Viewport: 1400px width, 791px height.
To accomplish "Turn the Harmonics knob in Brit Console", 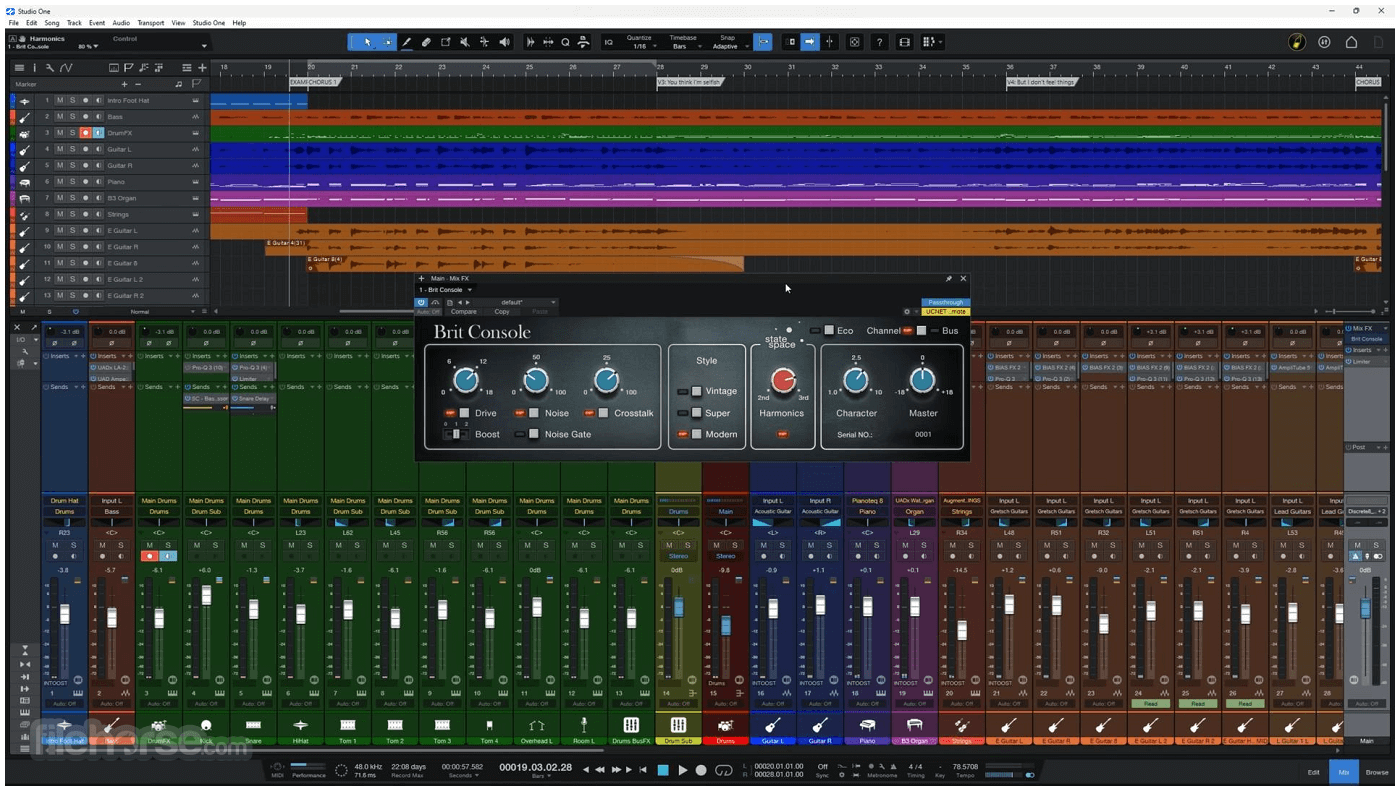I will pos(783,380).
